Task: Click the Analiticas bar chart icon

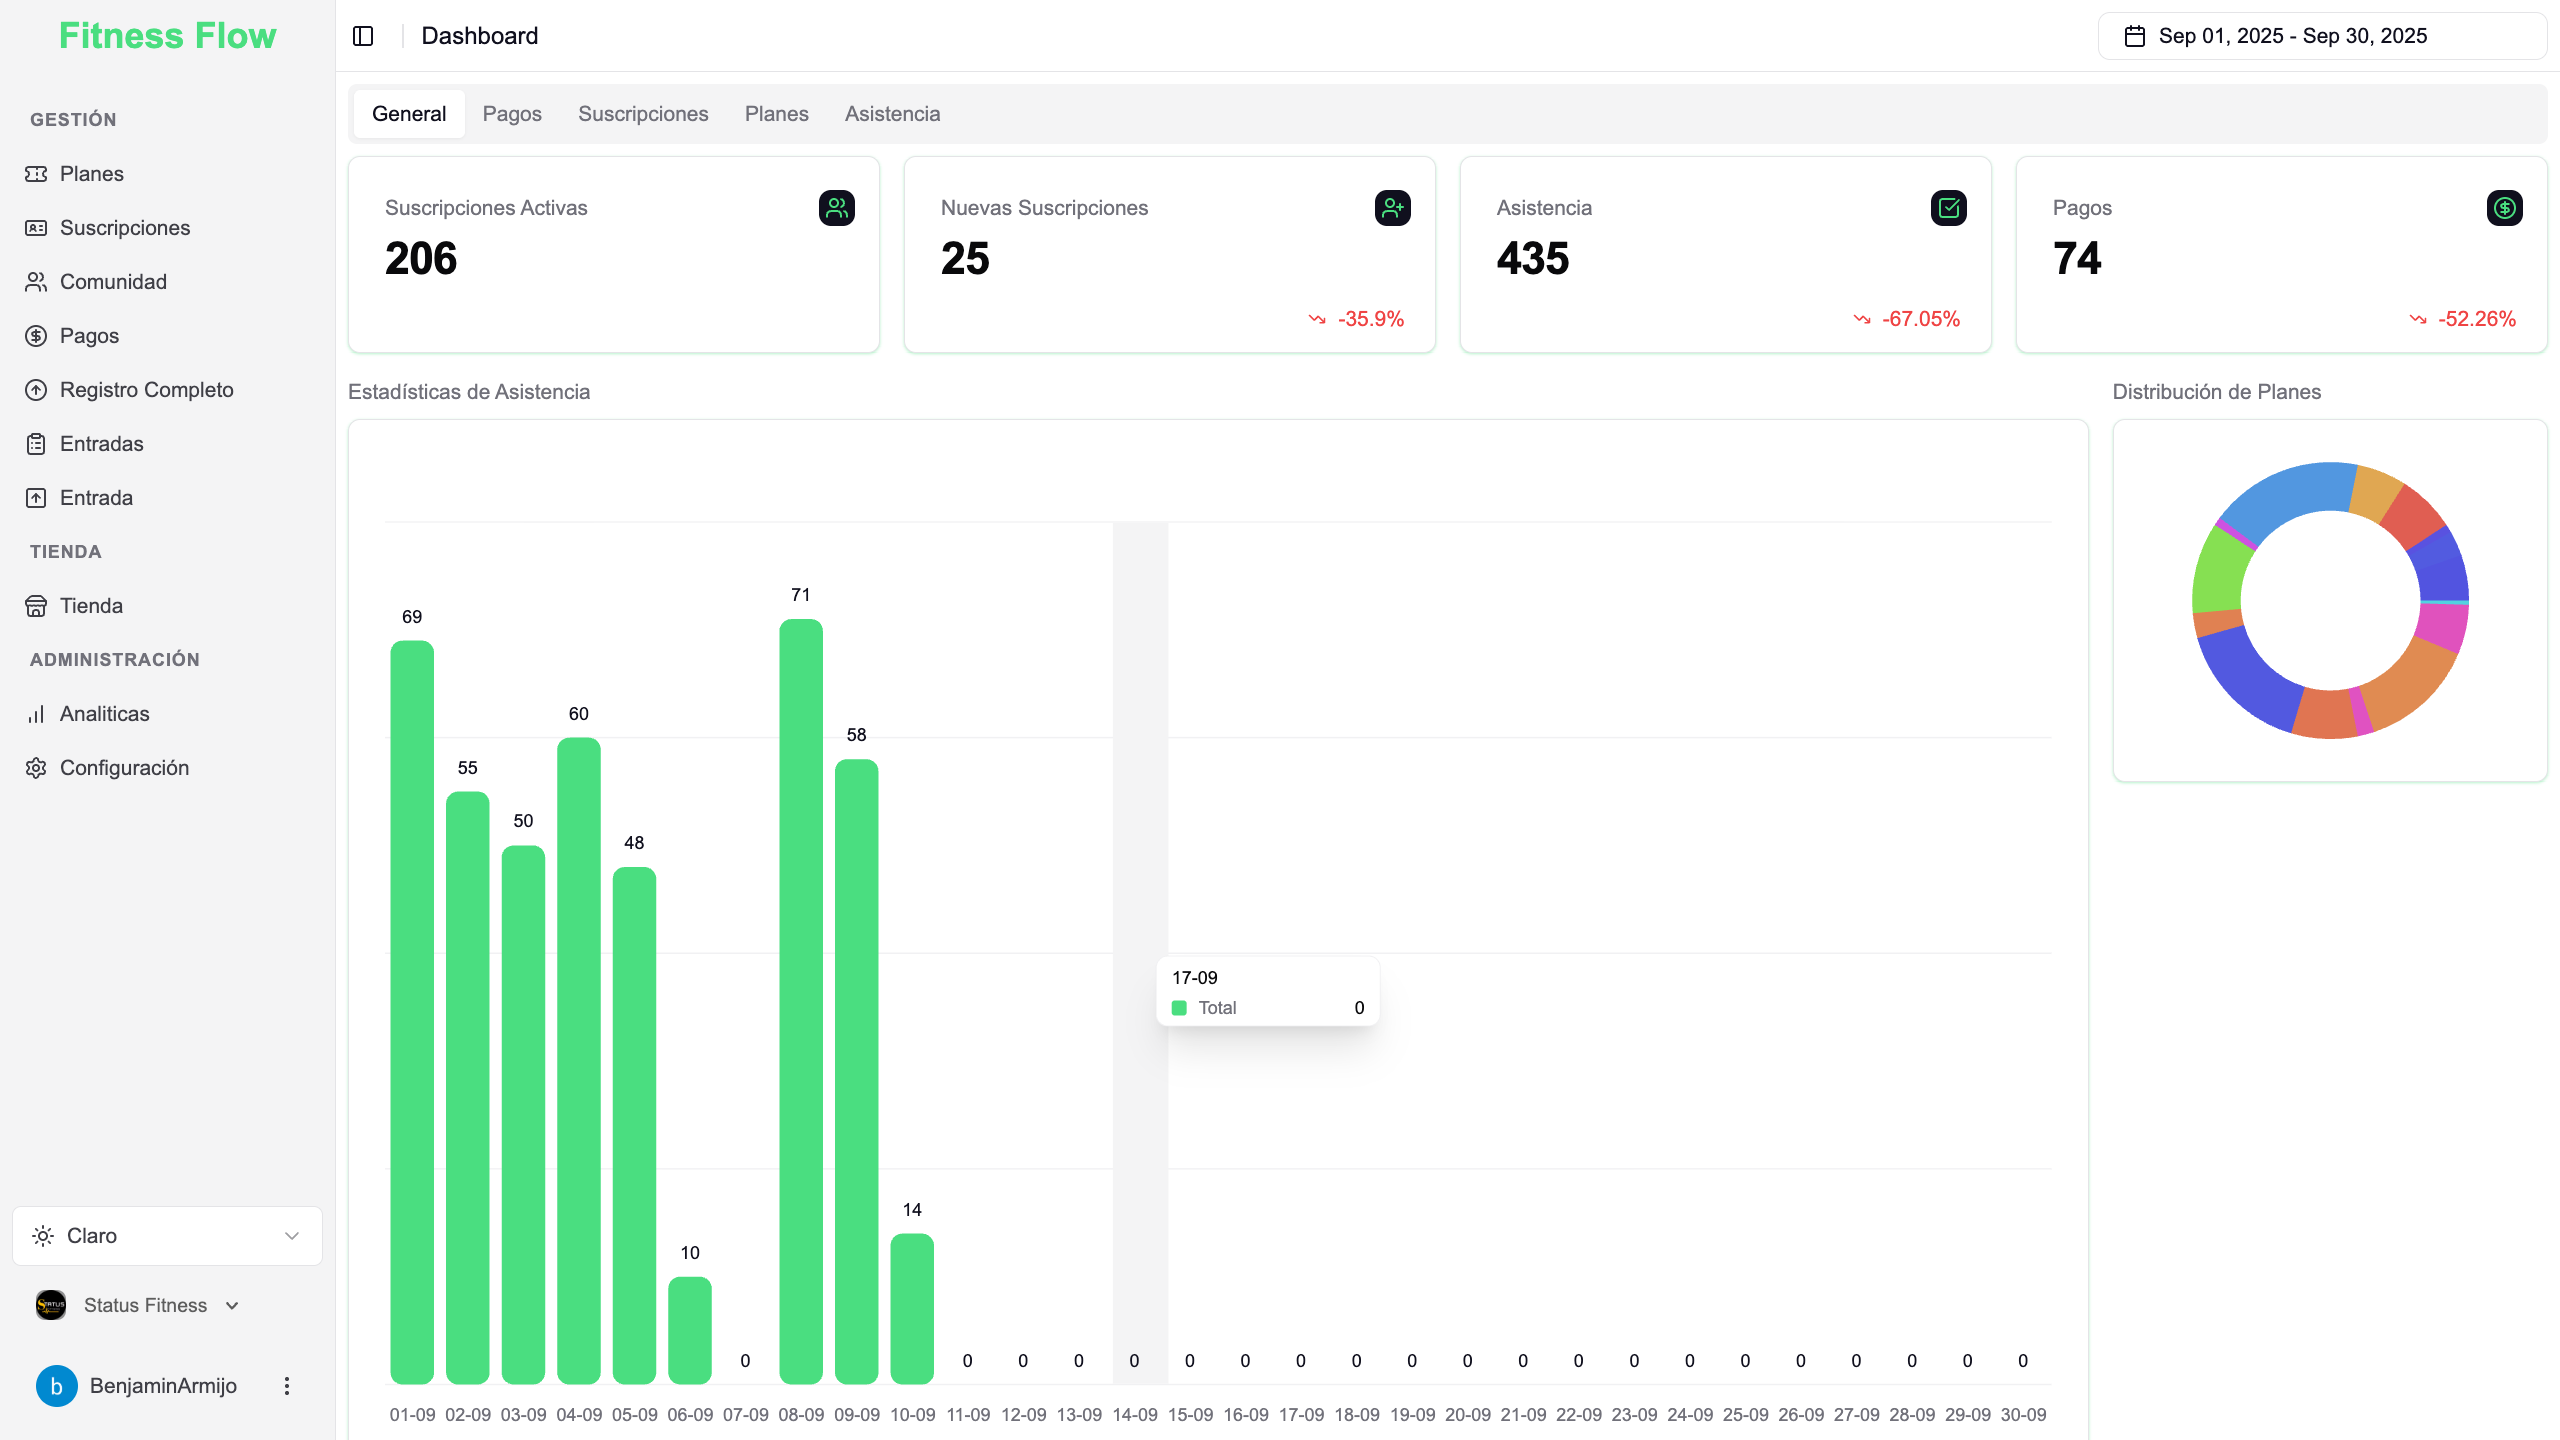Action: 36,713
